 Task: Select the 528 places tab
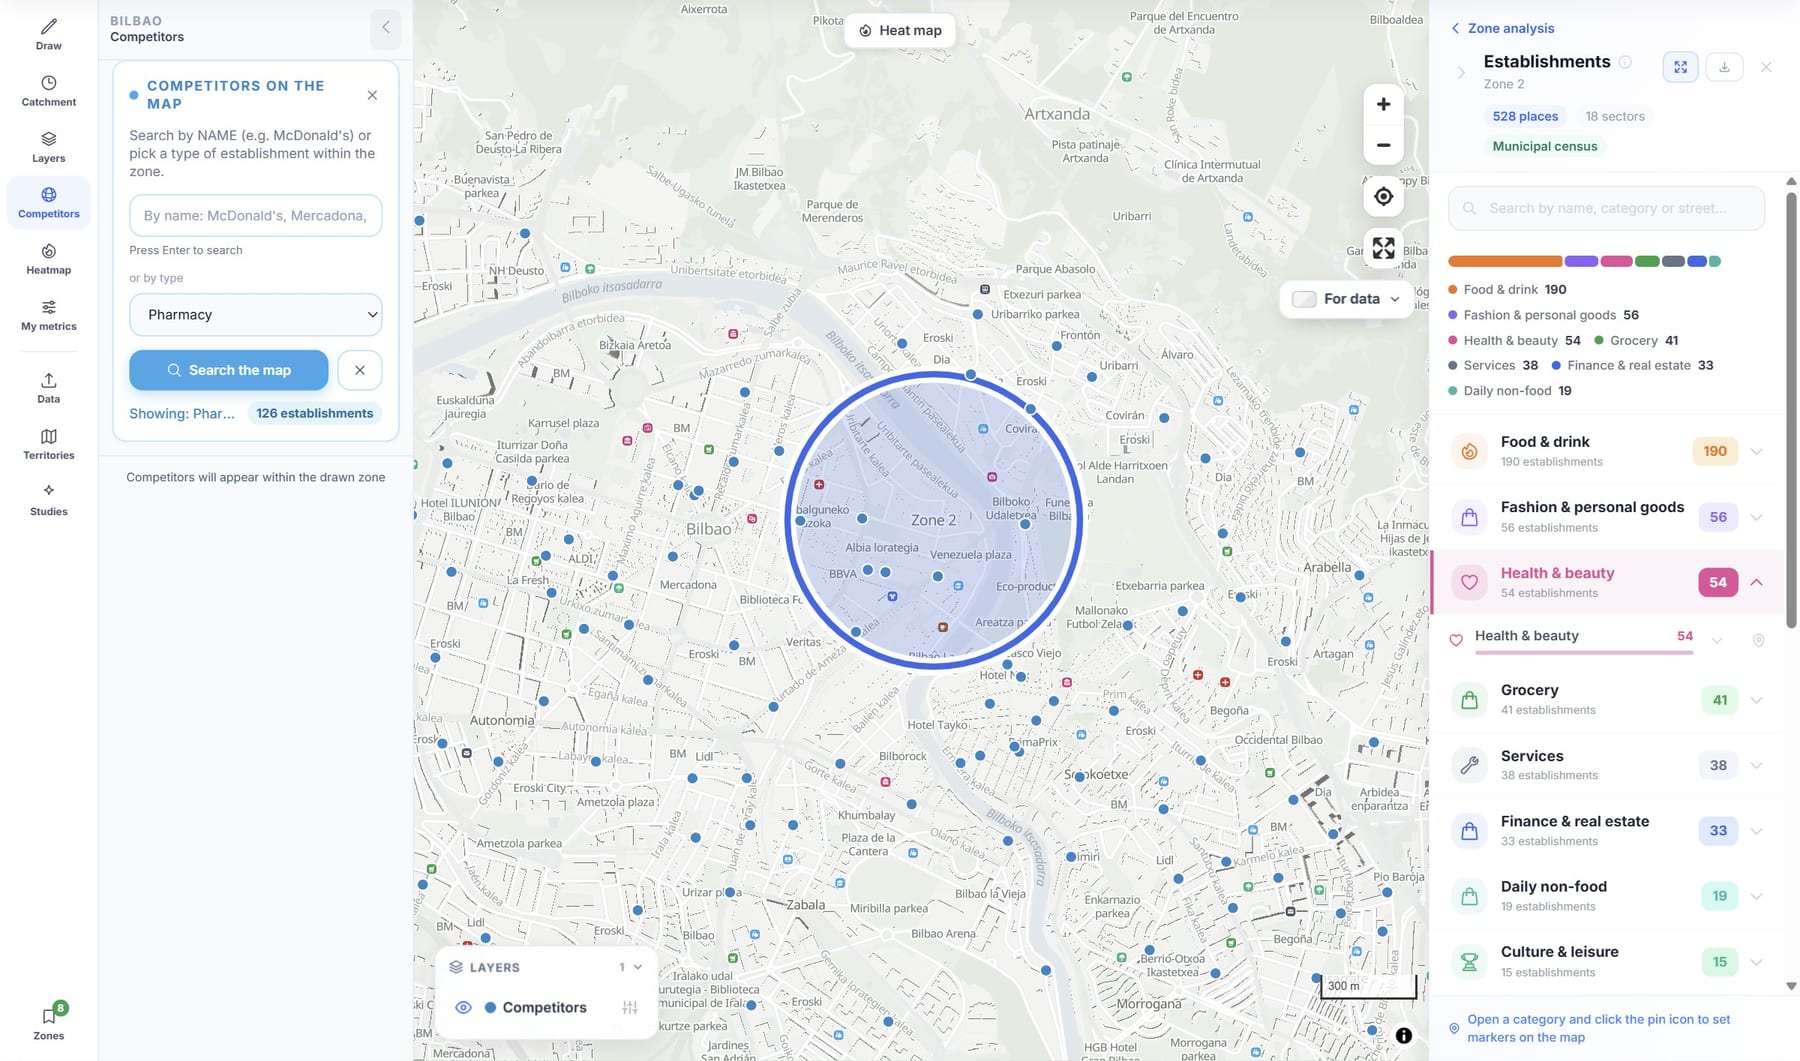1525,116
